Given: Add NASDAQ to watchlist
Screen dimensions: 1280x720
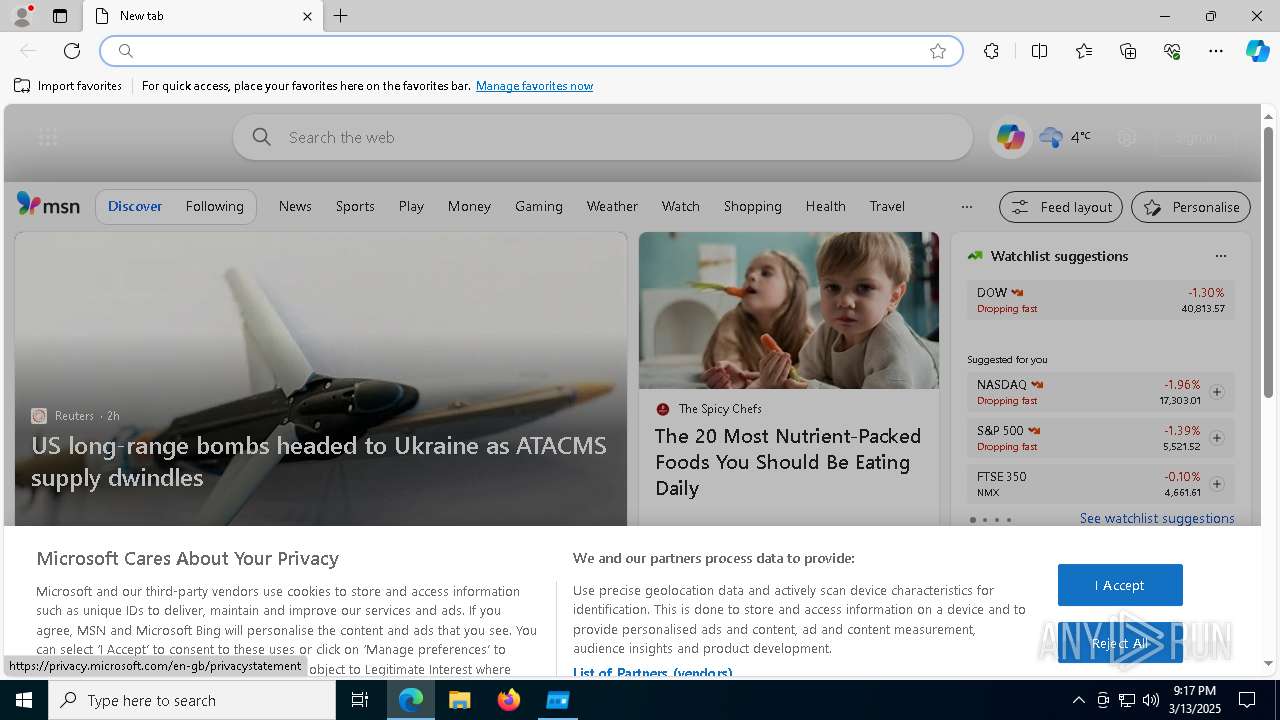Looking at the screenshot, I should point(1217,392).
